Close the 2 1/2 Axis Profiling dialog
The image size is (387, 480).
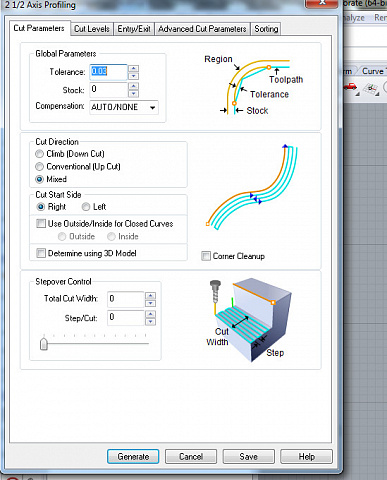322,3
